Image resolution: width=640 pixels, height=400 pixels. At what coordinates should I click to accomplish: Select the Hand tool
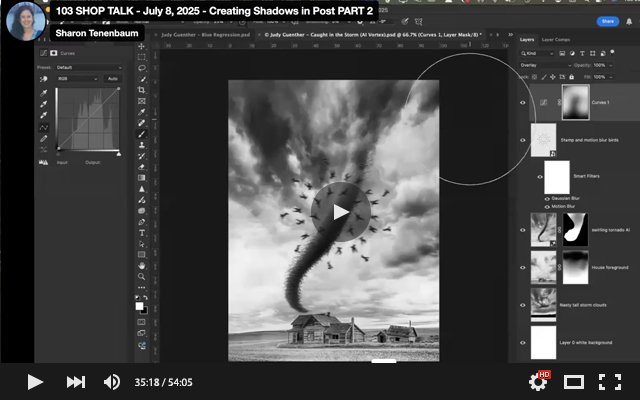[x=142, y=266]
